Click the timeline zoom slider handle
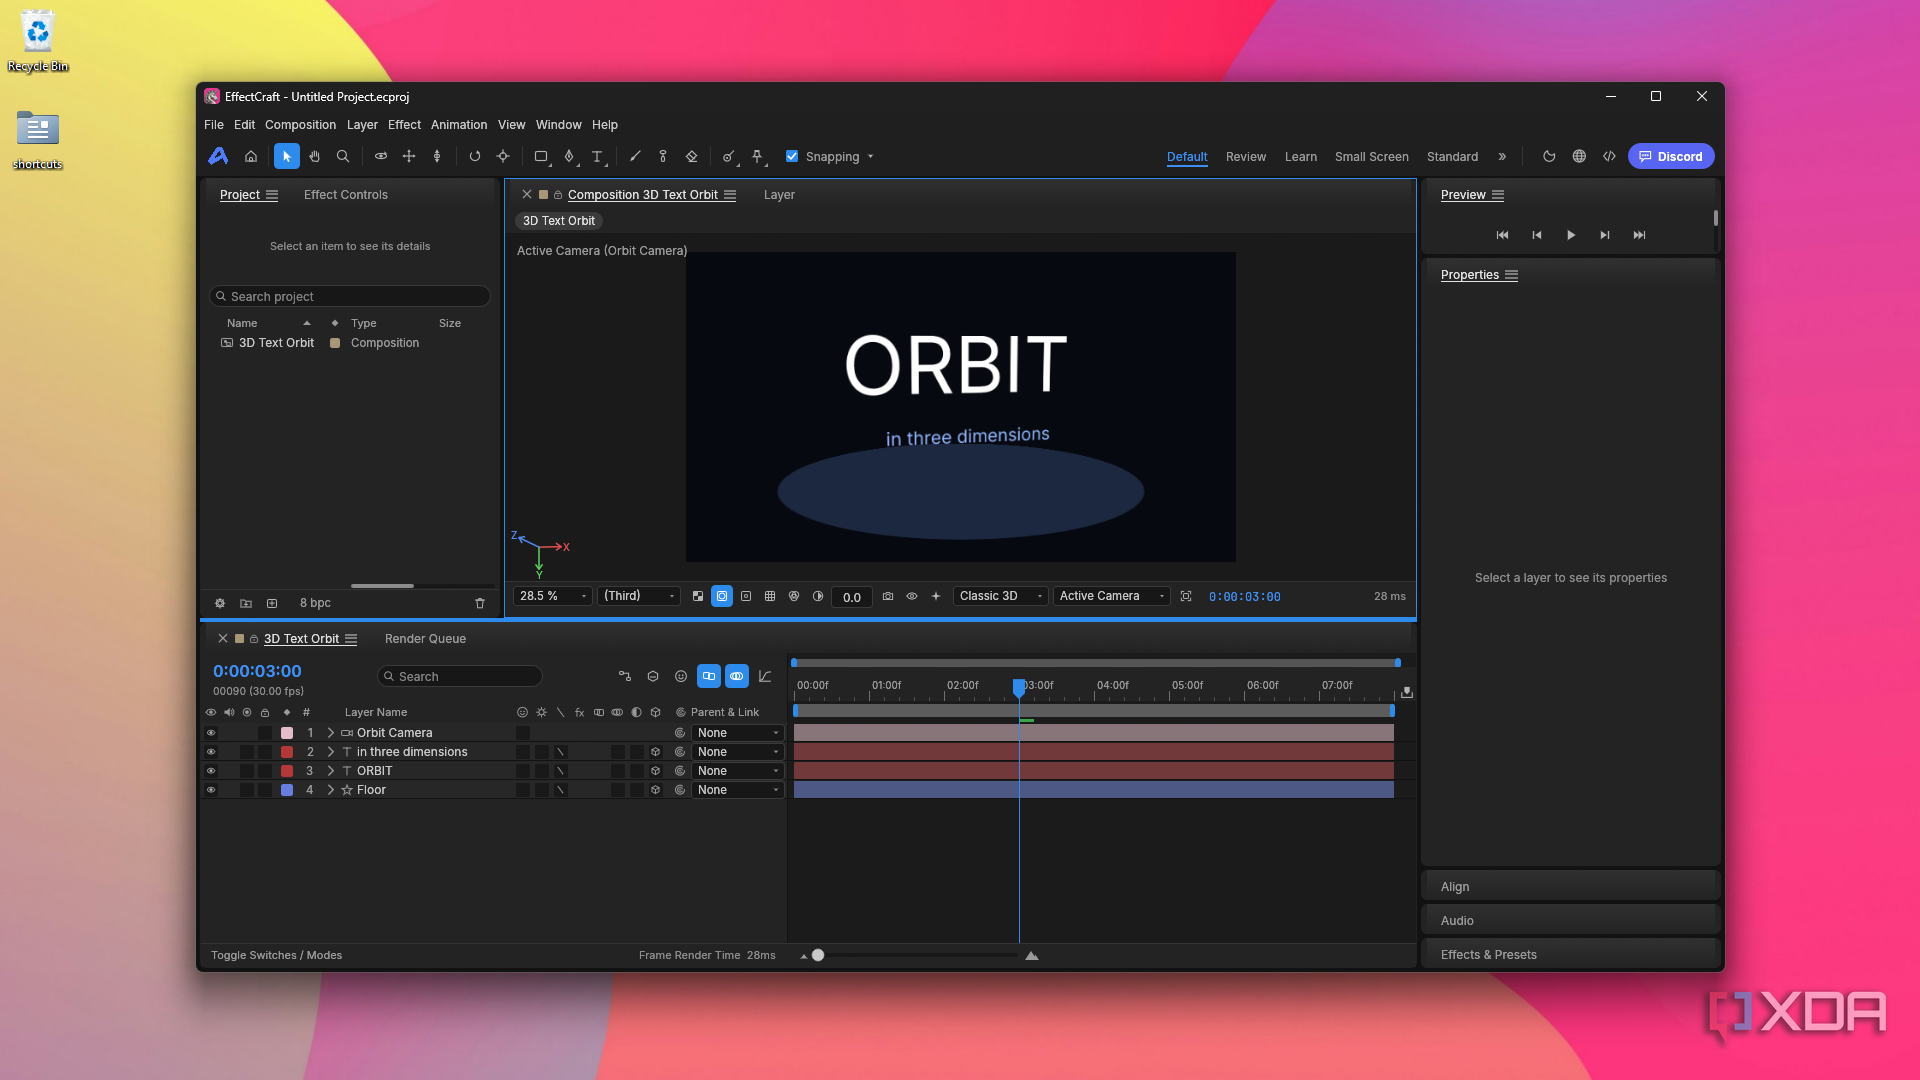Screen dimensions: 1920x1080 pyautogui.click(x=818, y=955)
